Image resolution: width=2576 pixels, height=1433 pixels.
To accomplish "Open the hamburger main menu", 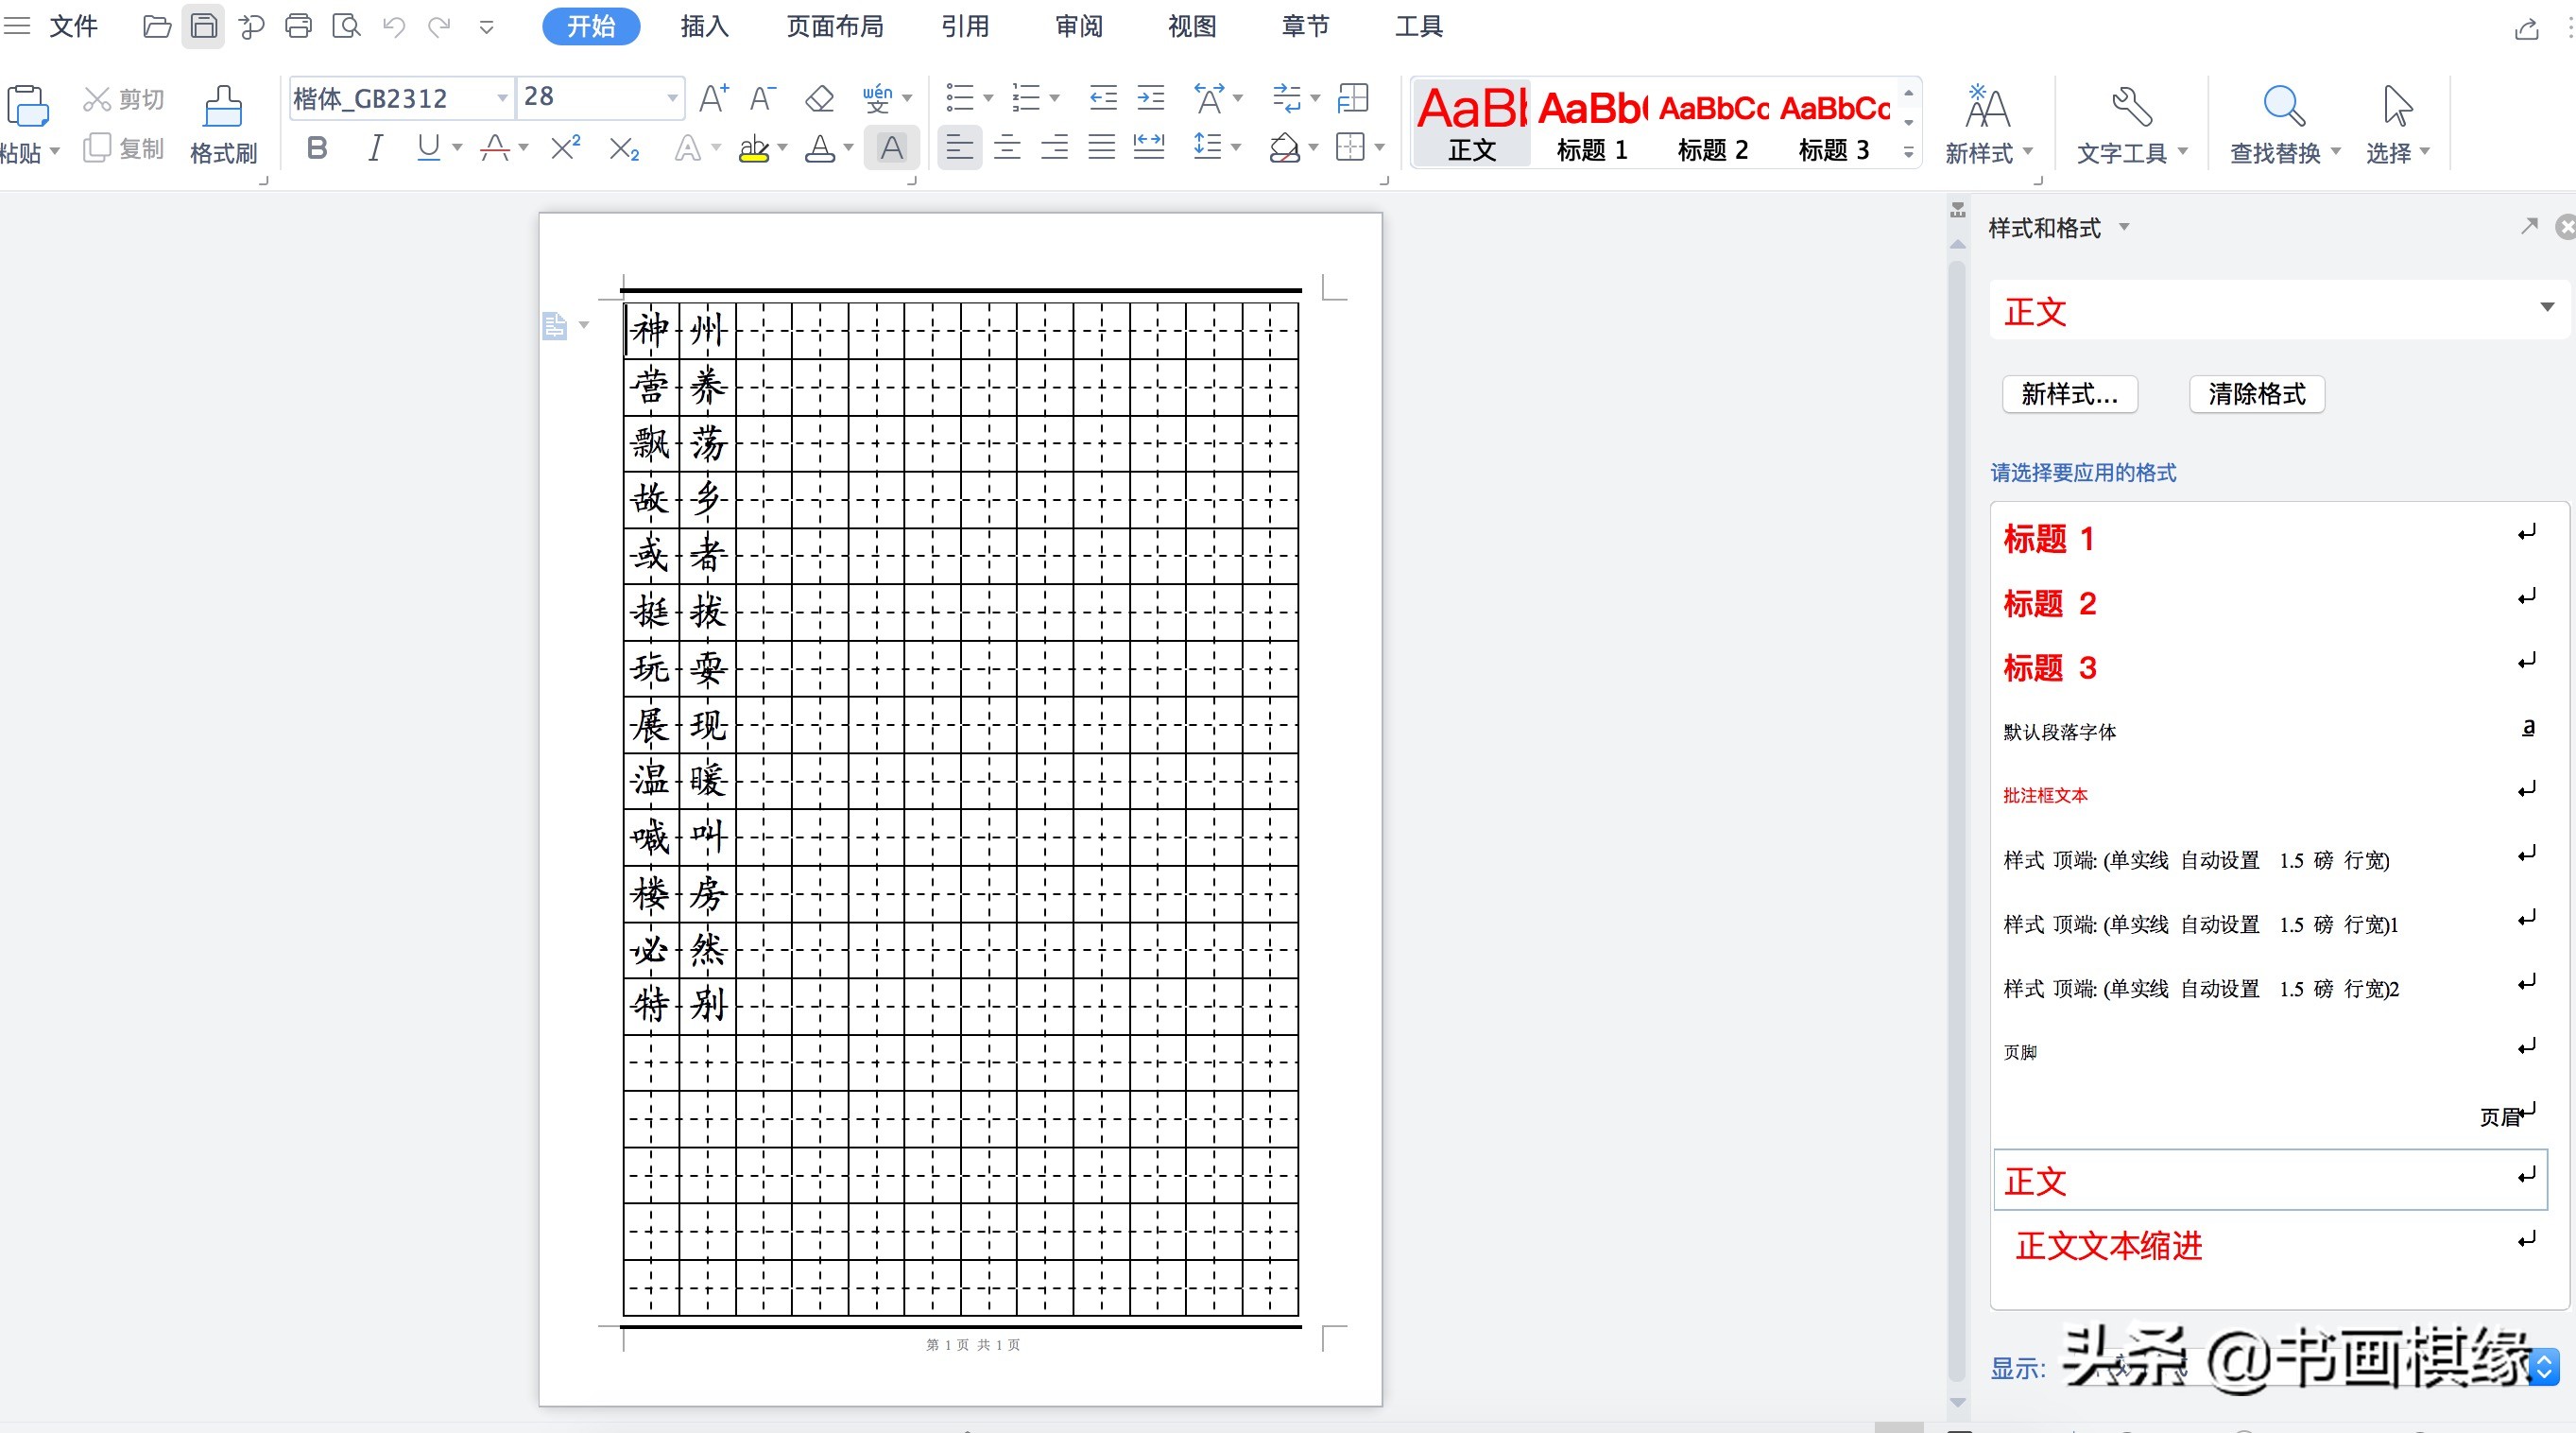I will (17, 26).
